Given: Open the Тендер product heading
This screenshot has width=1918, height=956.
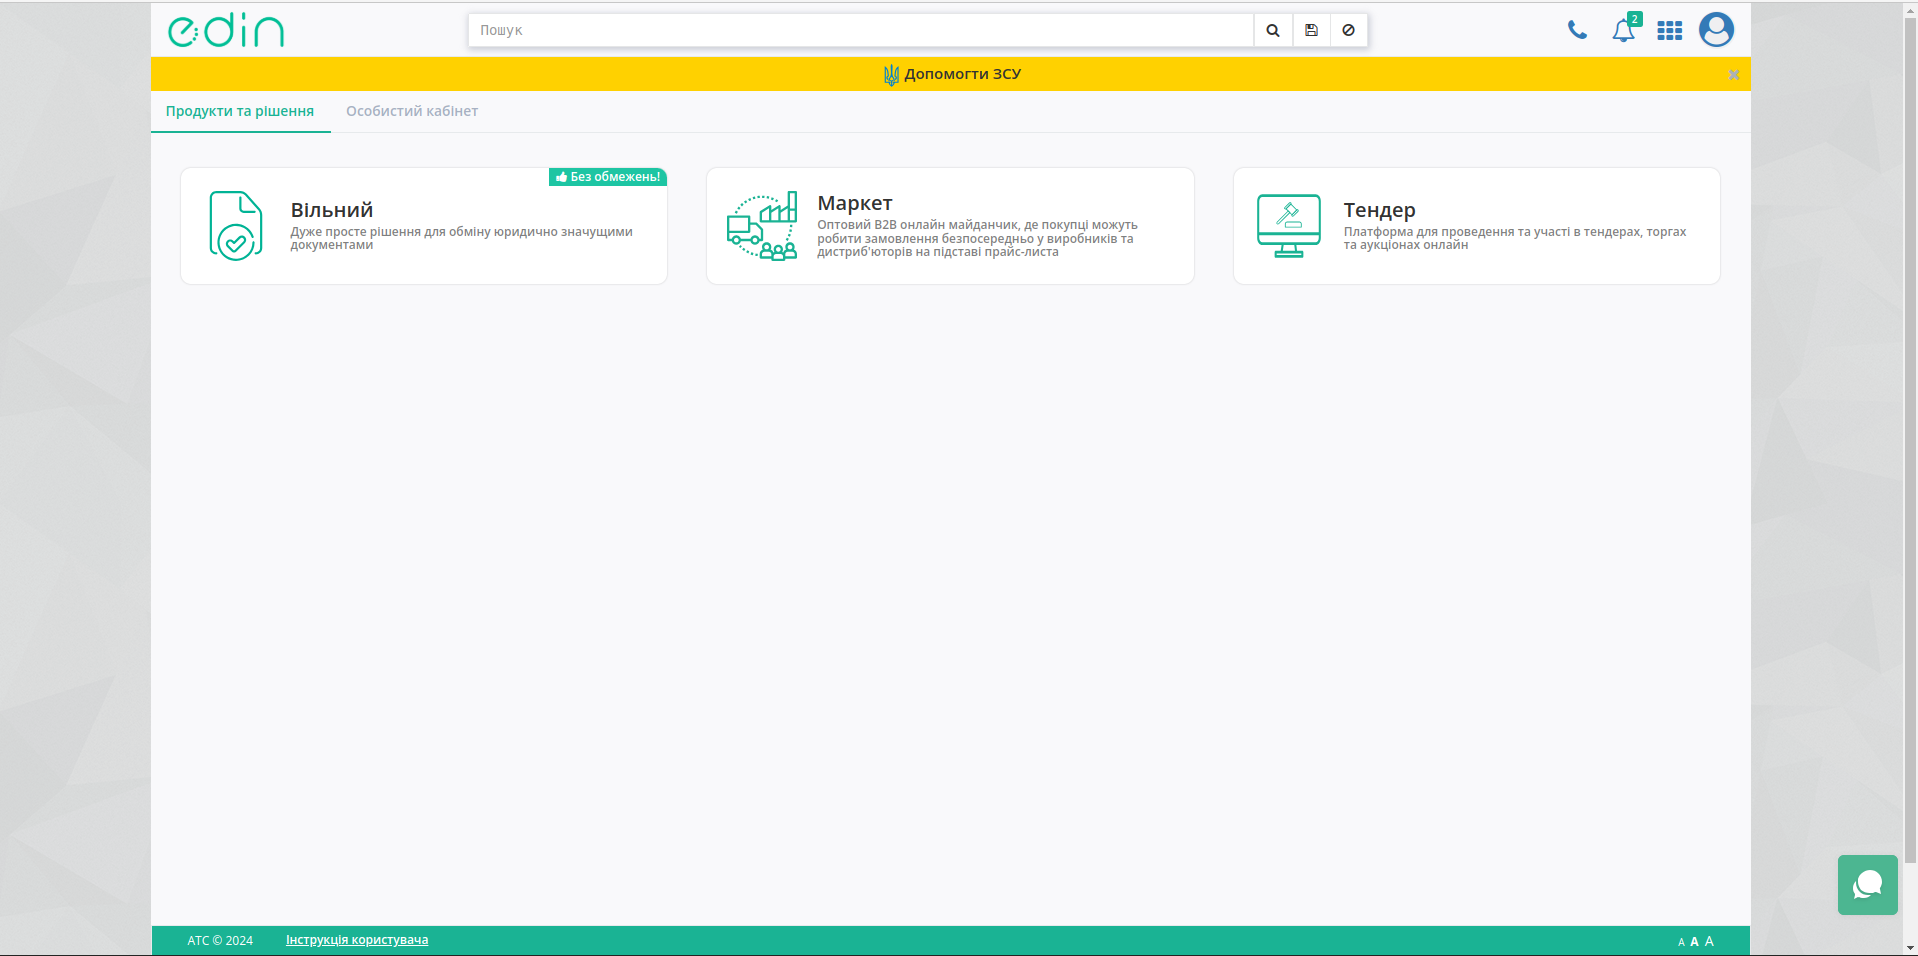Looking at the screenshot, I should (x=1380, y=210).
